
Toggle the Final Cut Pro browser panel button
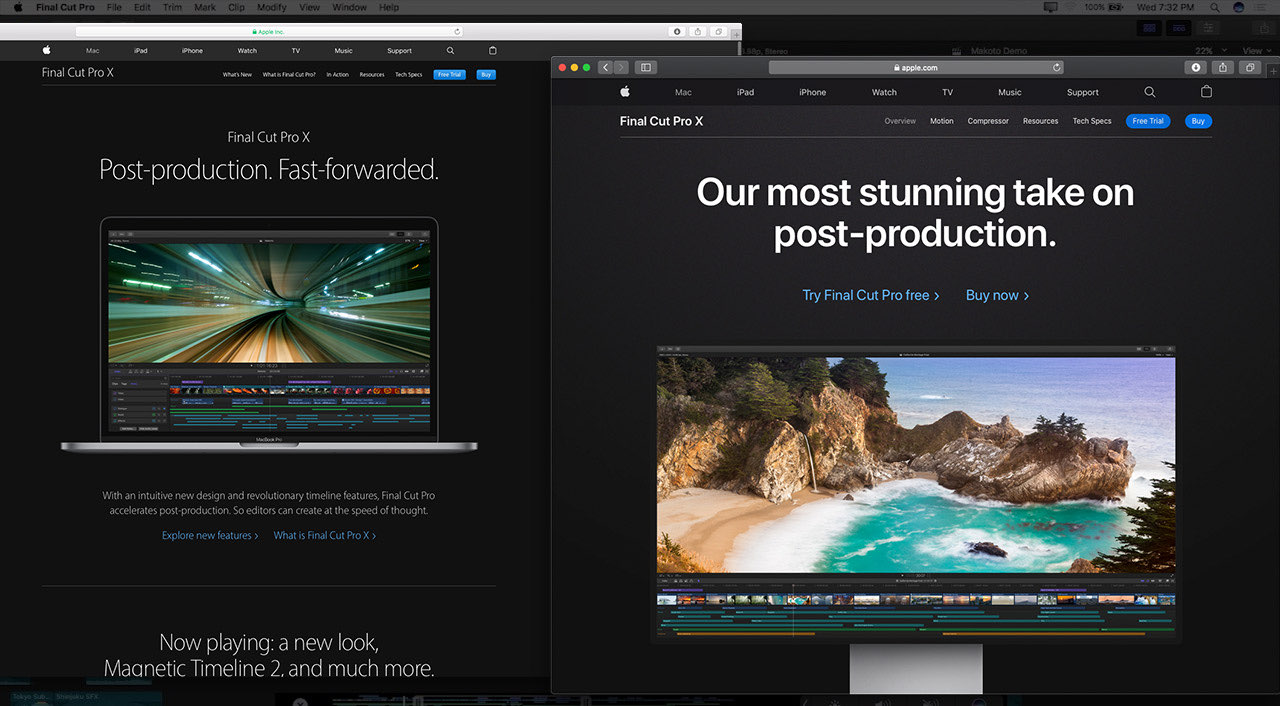[x=1150, y=28]
